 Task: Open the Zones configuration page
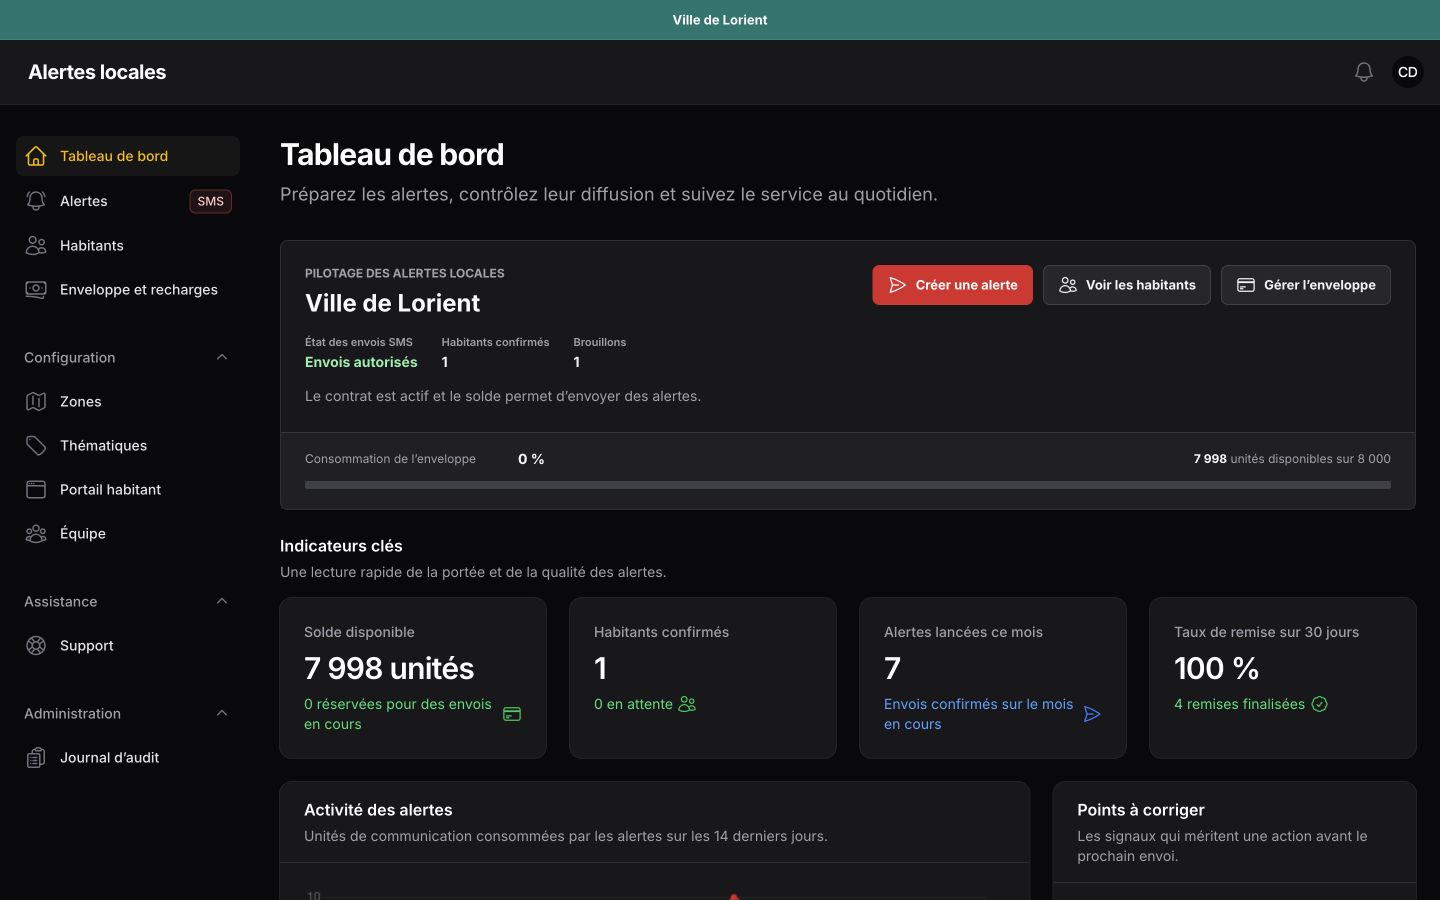tap(128, 401)
